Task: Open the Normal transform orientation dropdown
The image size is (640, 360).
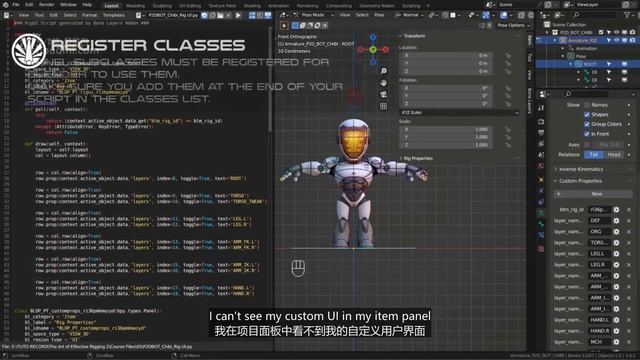Action: click(x=410, y=15)
